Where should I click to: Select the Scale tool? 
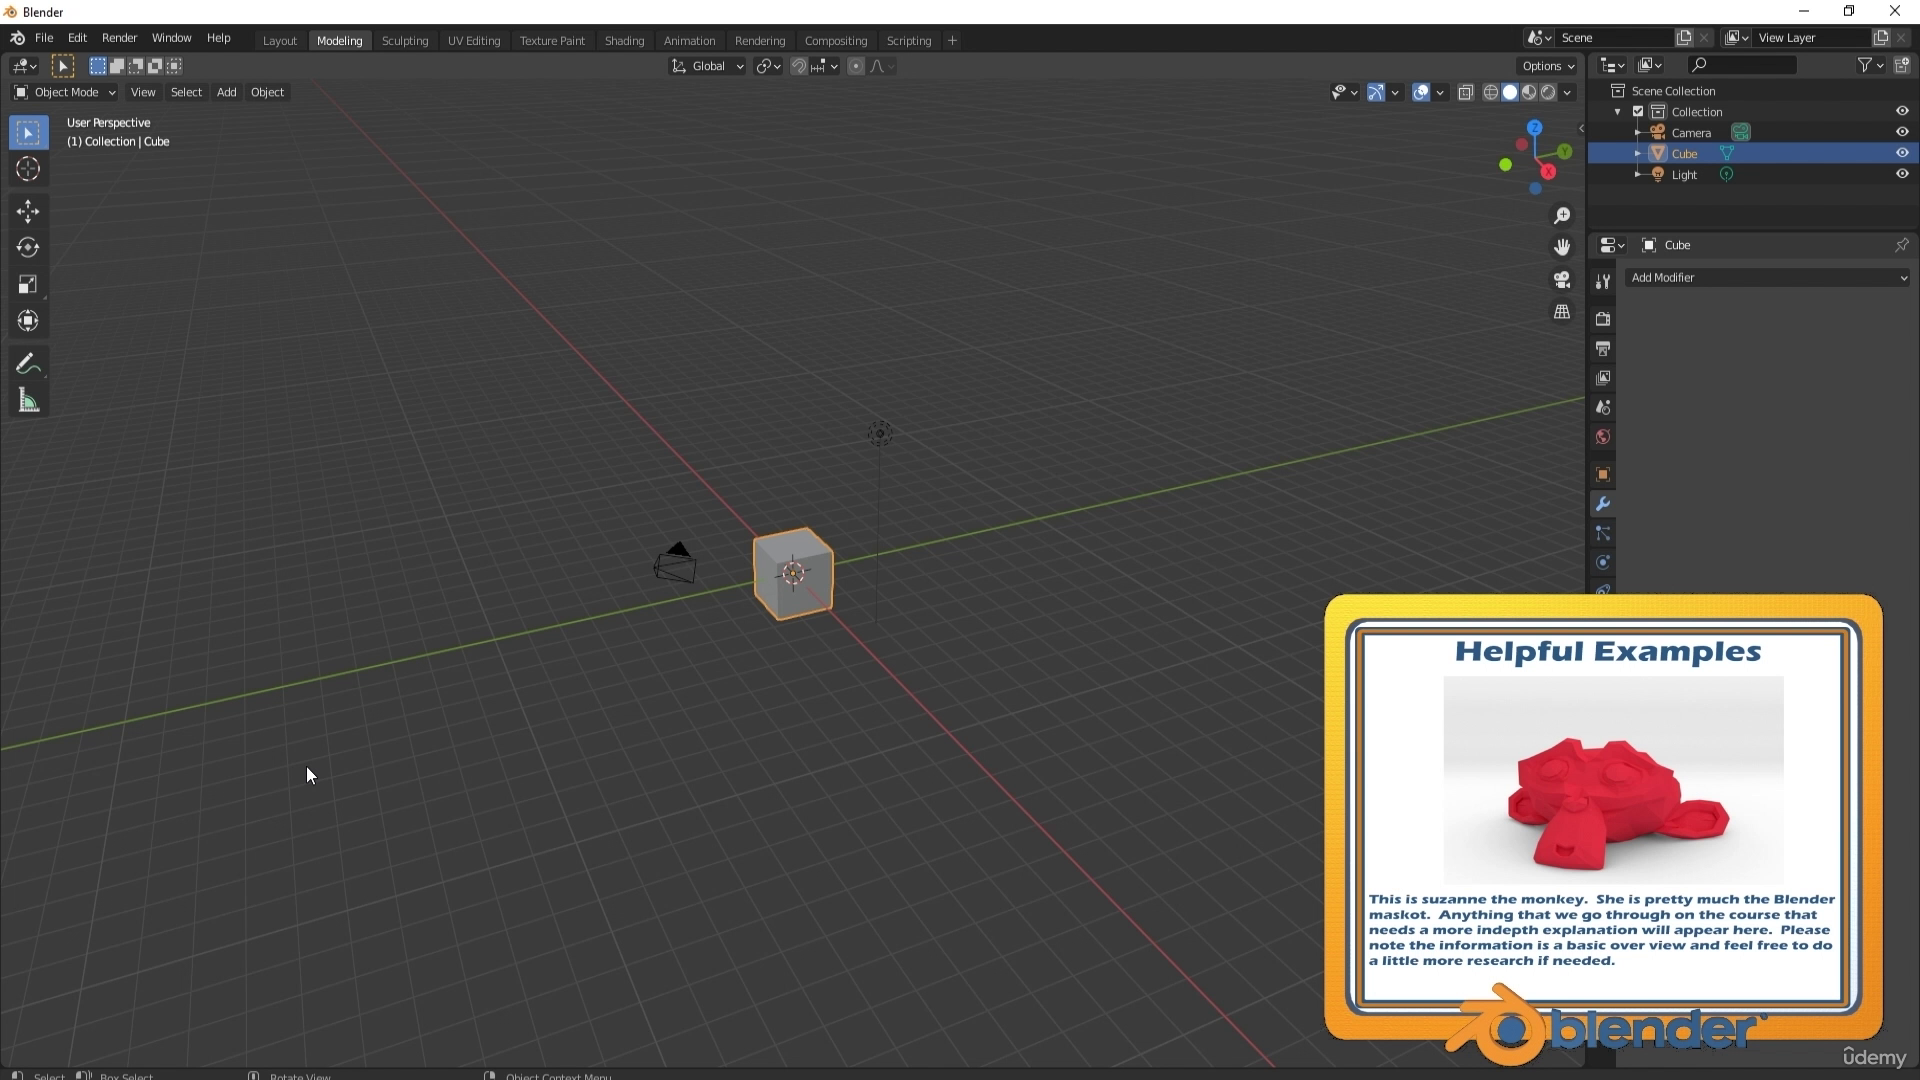(x=28, y=284)
